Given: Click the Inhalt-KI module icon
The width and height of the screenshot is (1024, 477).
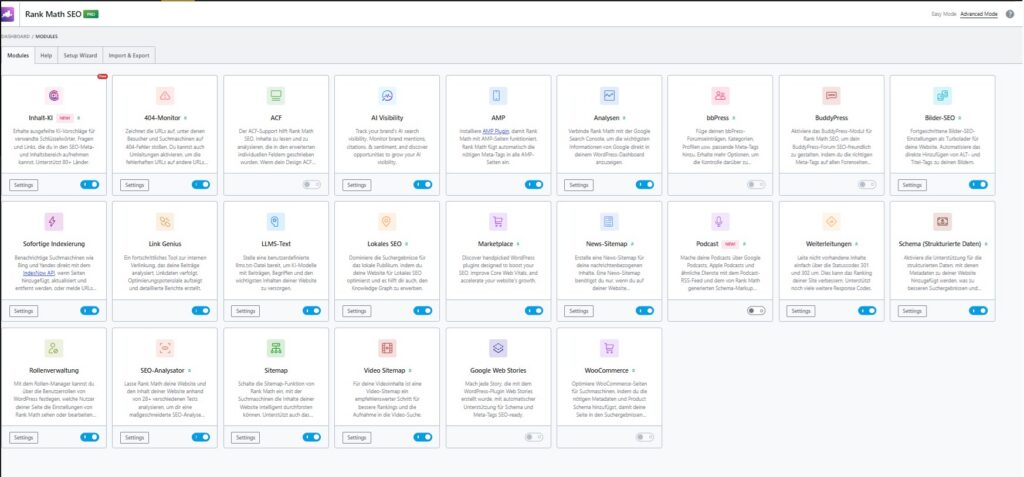Looking at the screenshot, I should click(x=54, y=96).
